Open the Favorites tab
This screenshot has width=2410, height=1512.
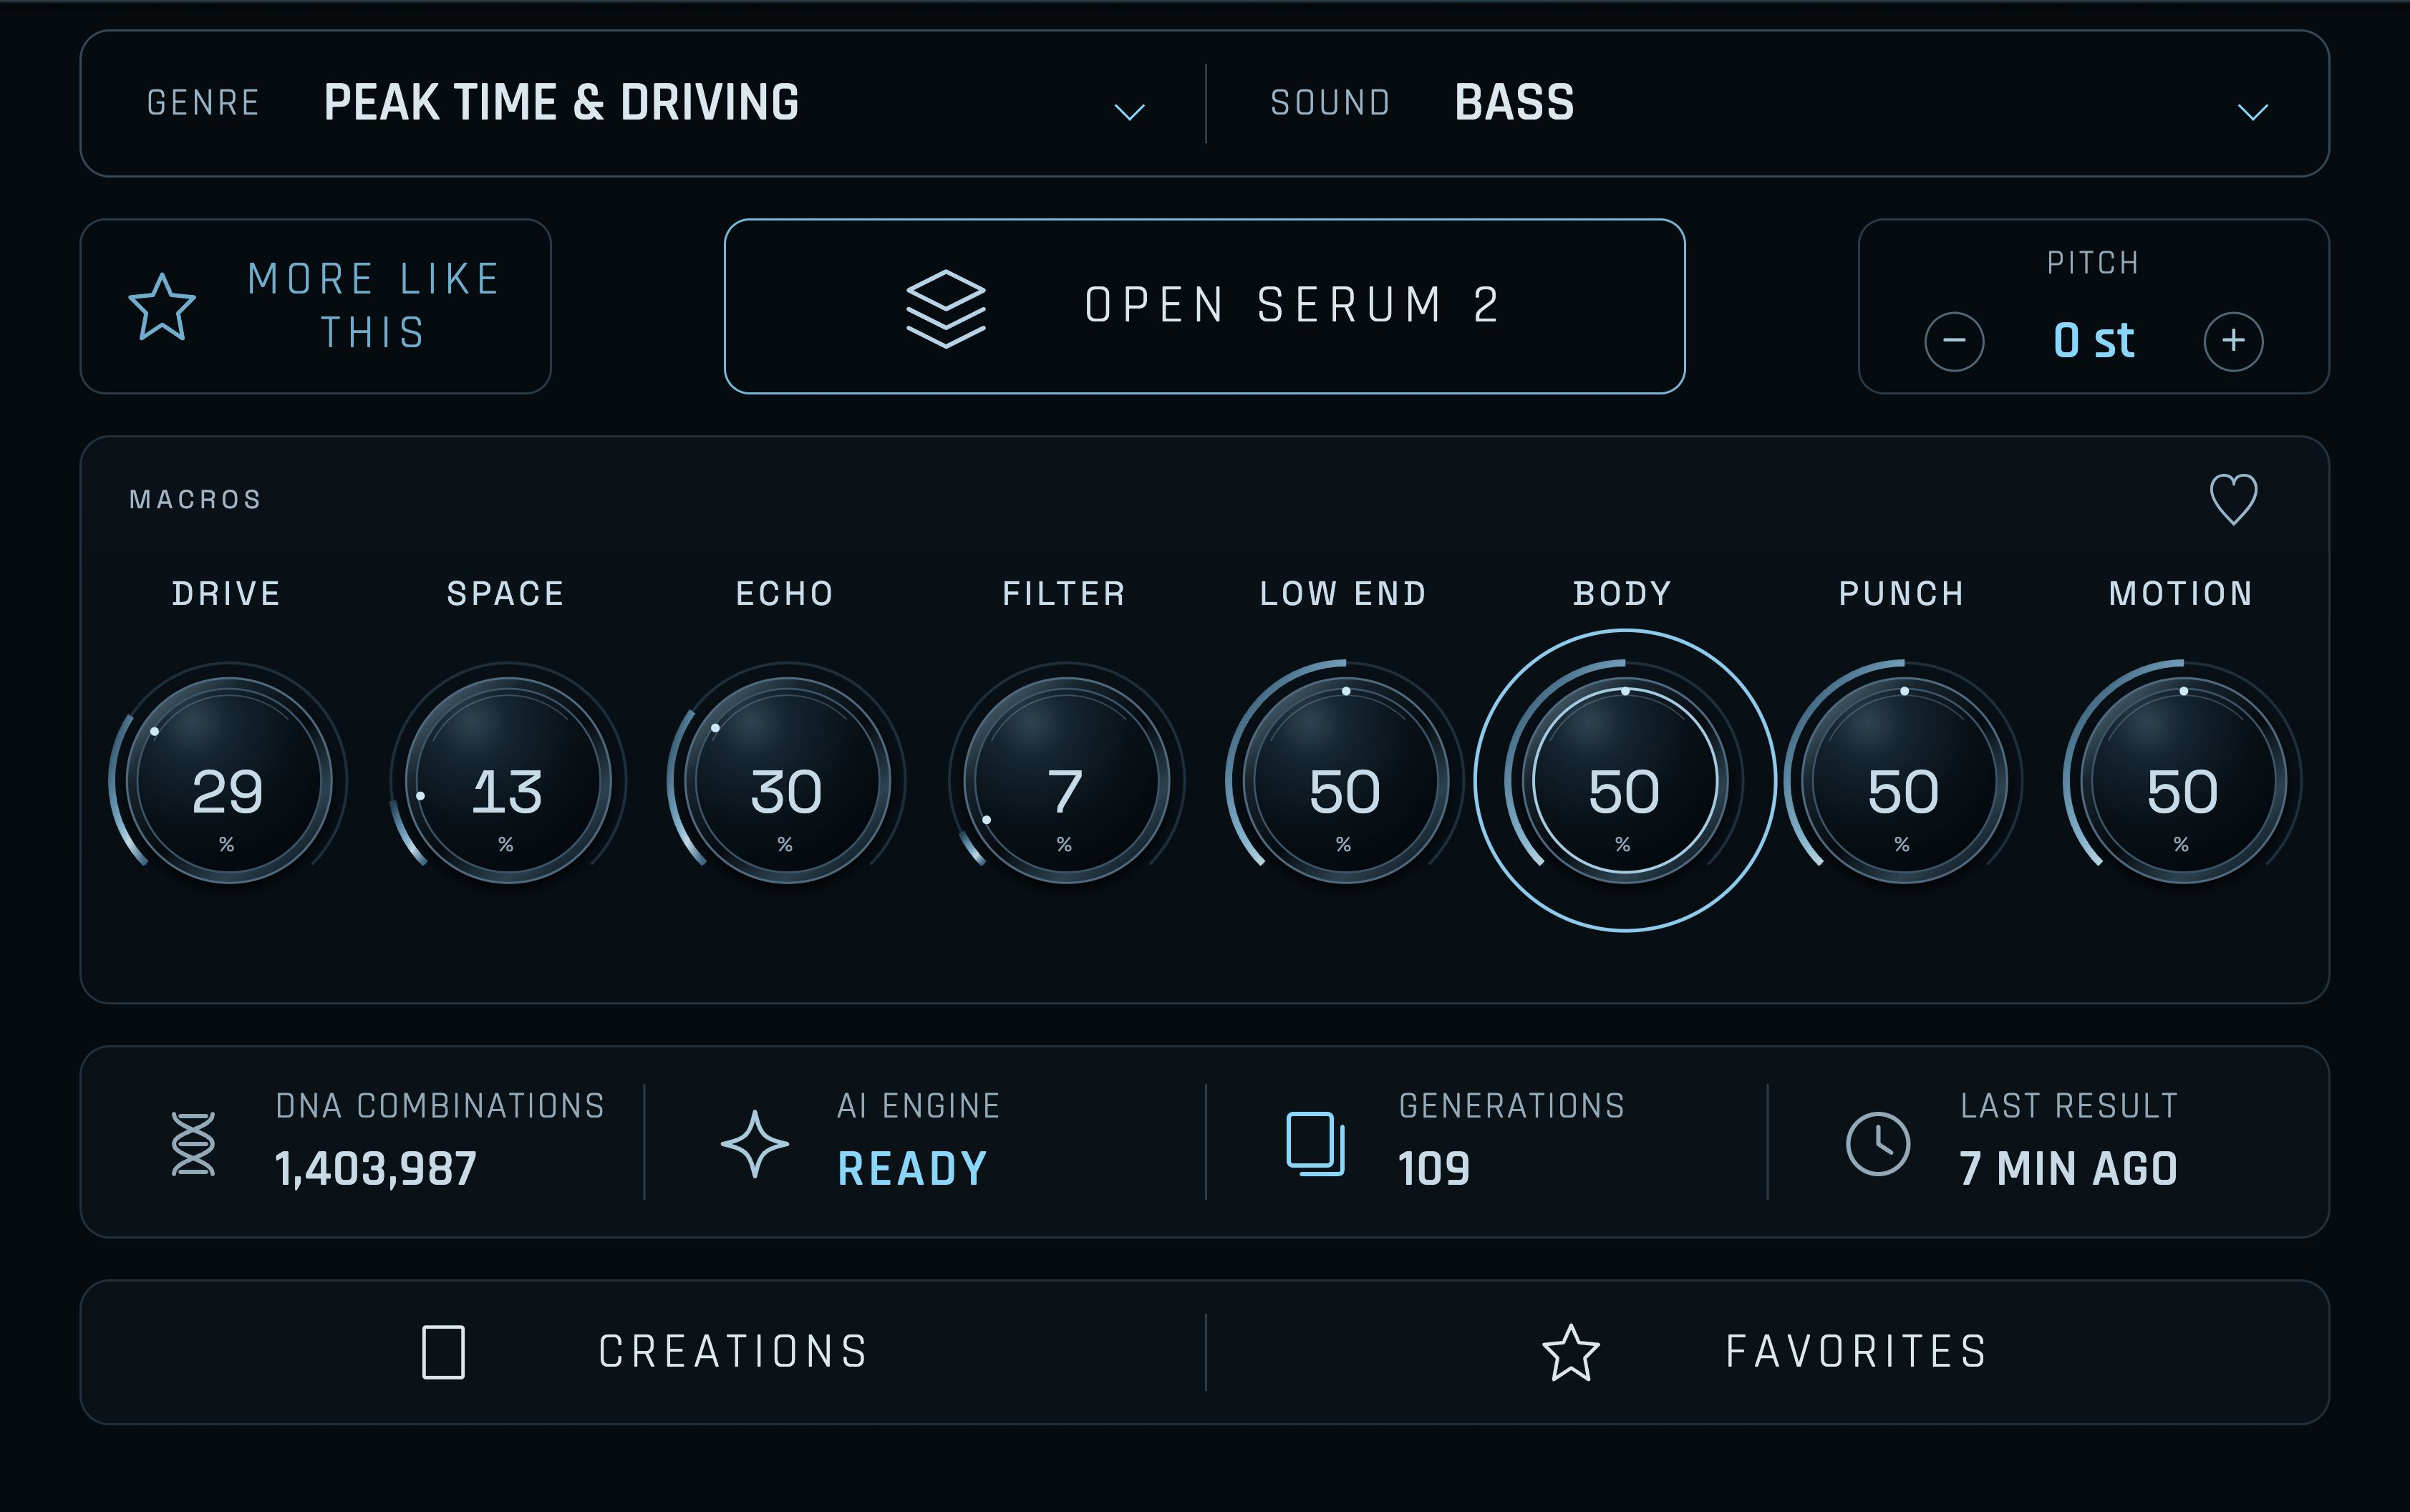point(1768,1352)
